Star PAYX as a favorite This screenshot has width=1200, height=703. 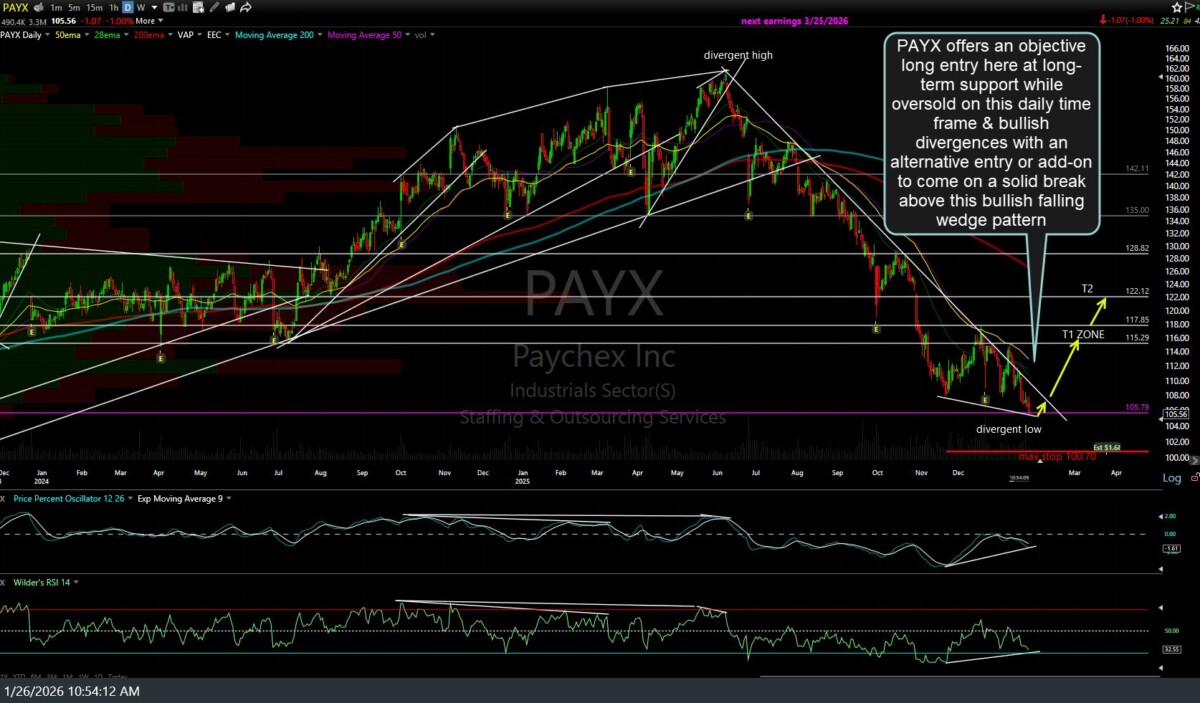pos(1176,7)
